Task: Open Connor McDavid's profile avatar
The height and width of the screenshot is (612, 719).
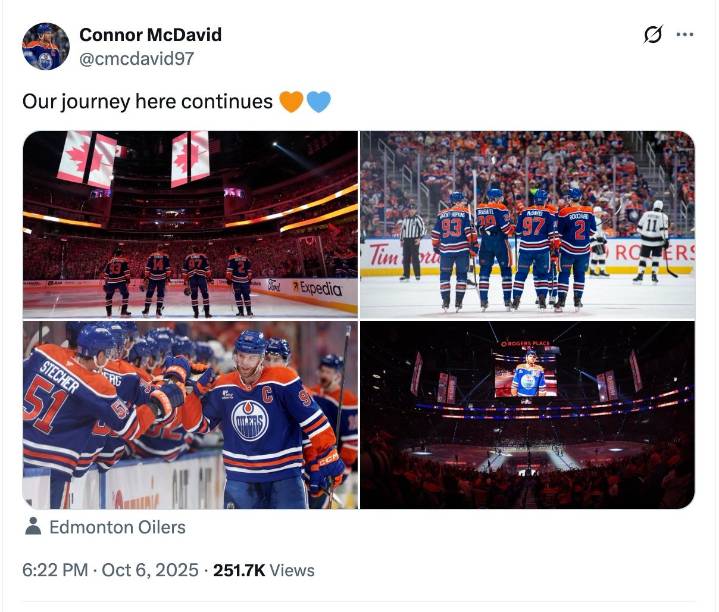Action: point(46,46)
